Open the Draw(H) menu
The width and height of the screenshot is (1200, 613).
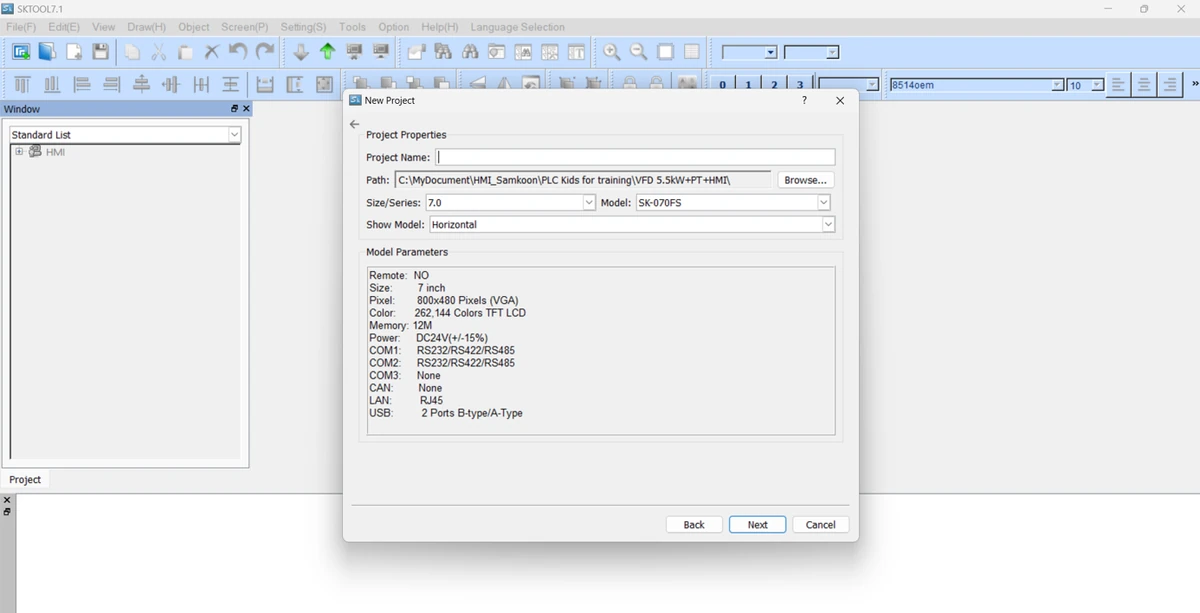point(147,27)
